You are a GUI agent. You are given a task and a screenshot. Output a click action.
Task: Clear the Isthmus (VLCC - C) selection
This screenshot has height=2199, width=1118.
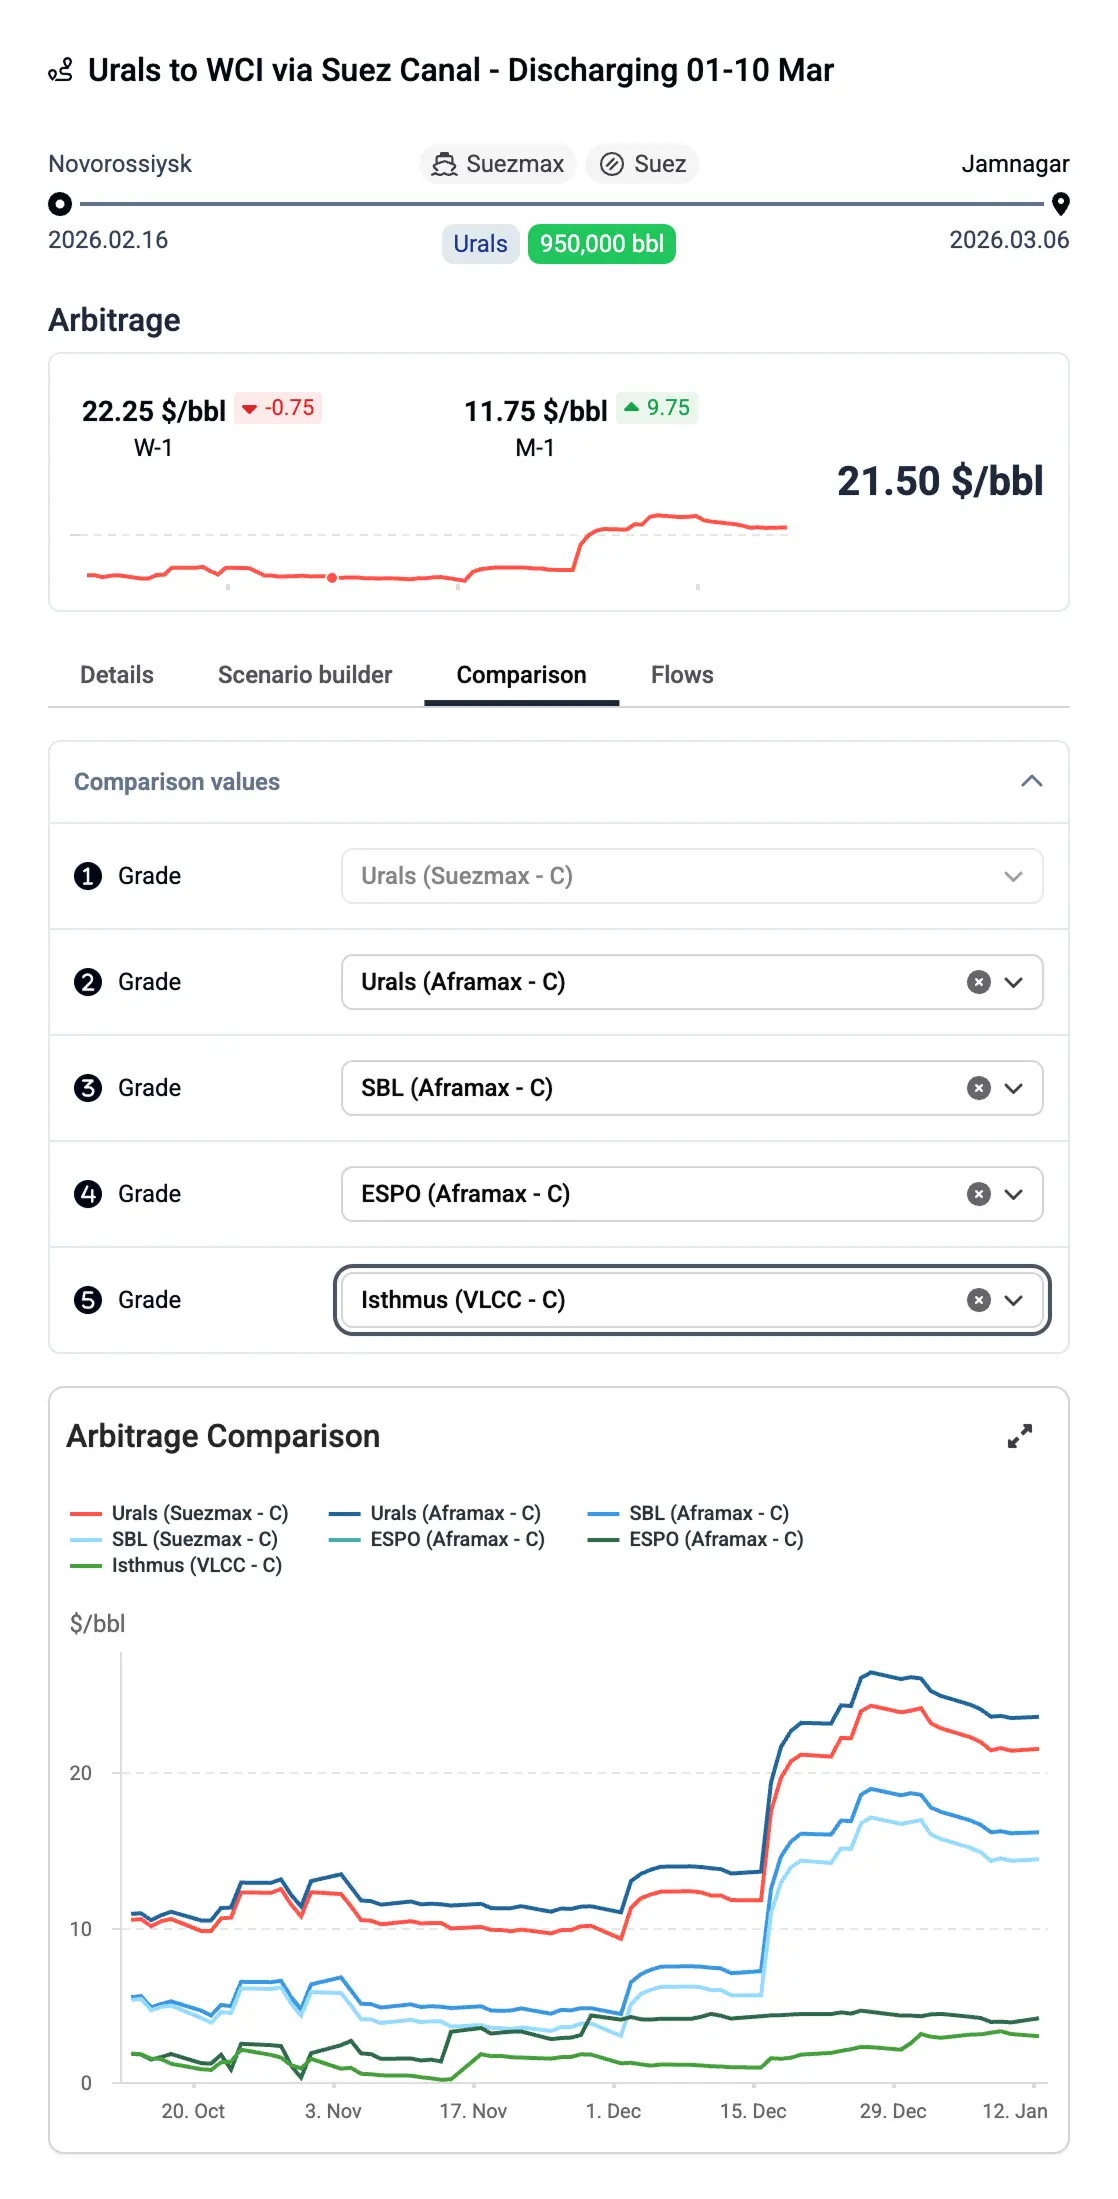pyautogui.click(x=979, y=1300)
